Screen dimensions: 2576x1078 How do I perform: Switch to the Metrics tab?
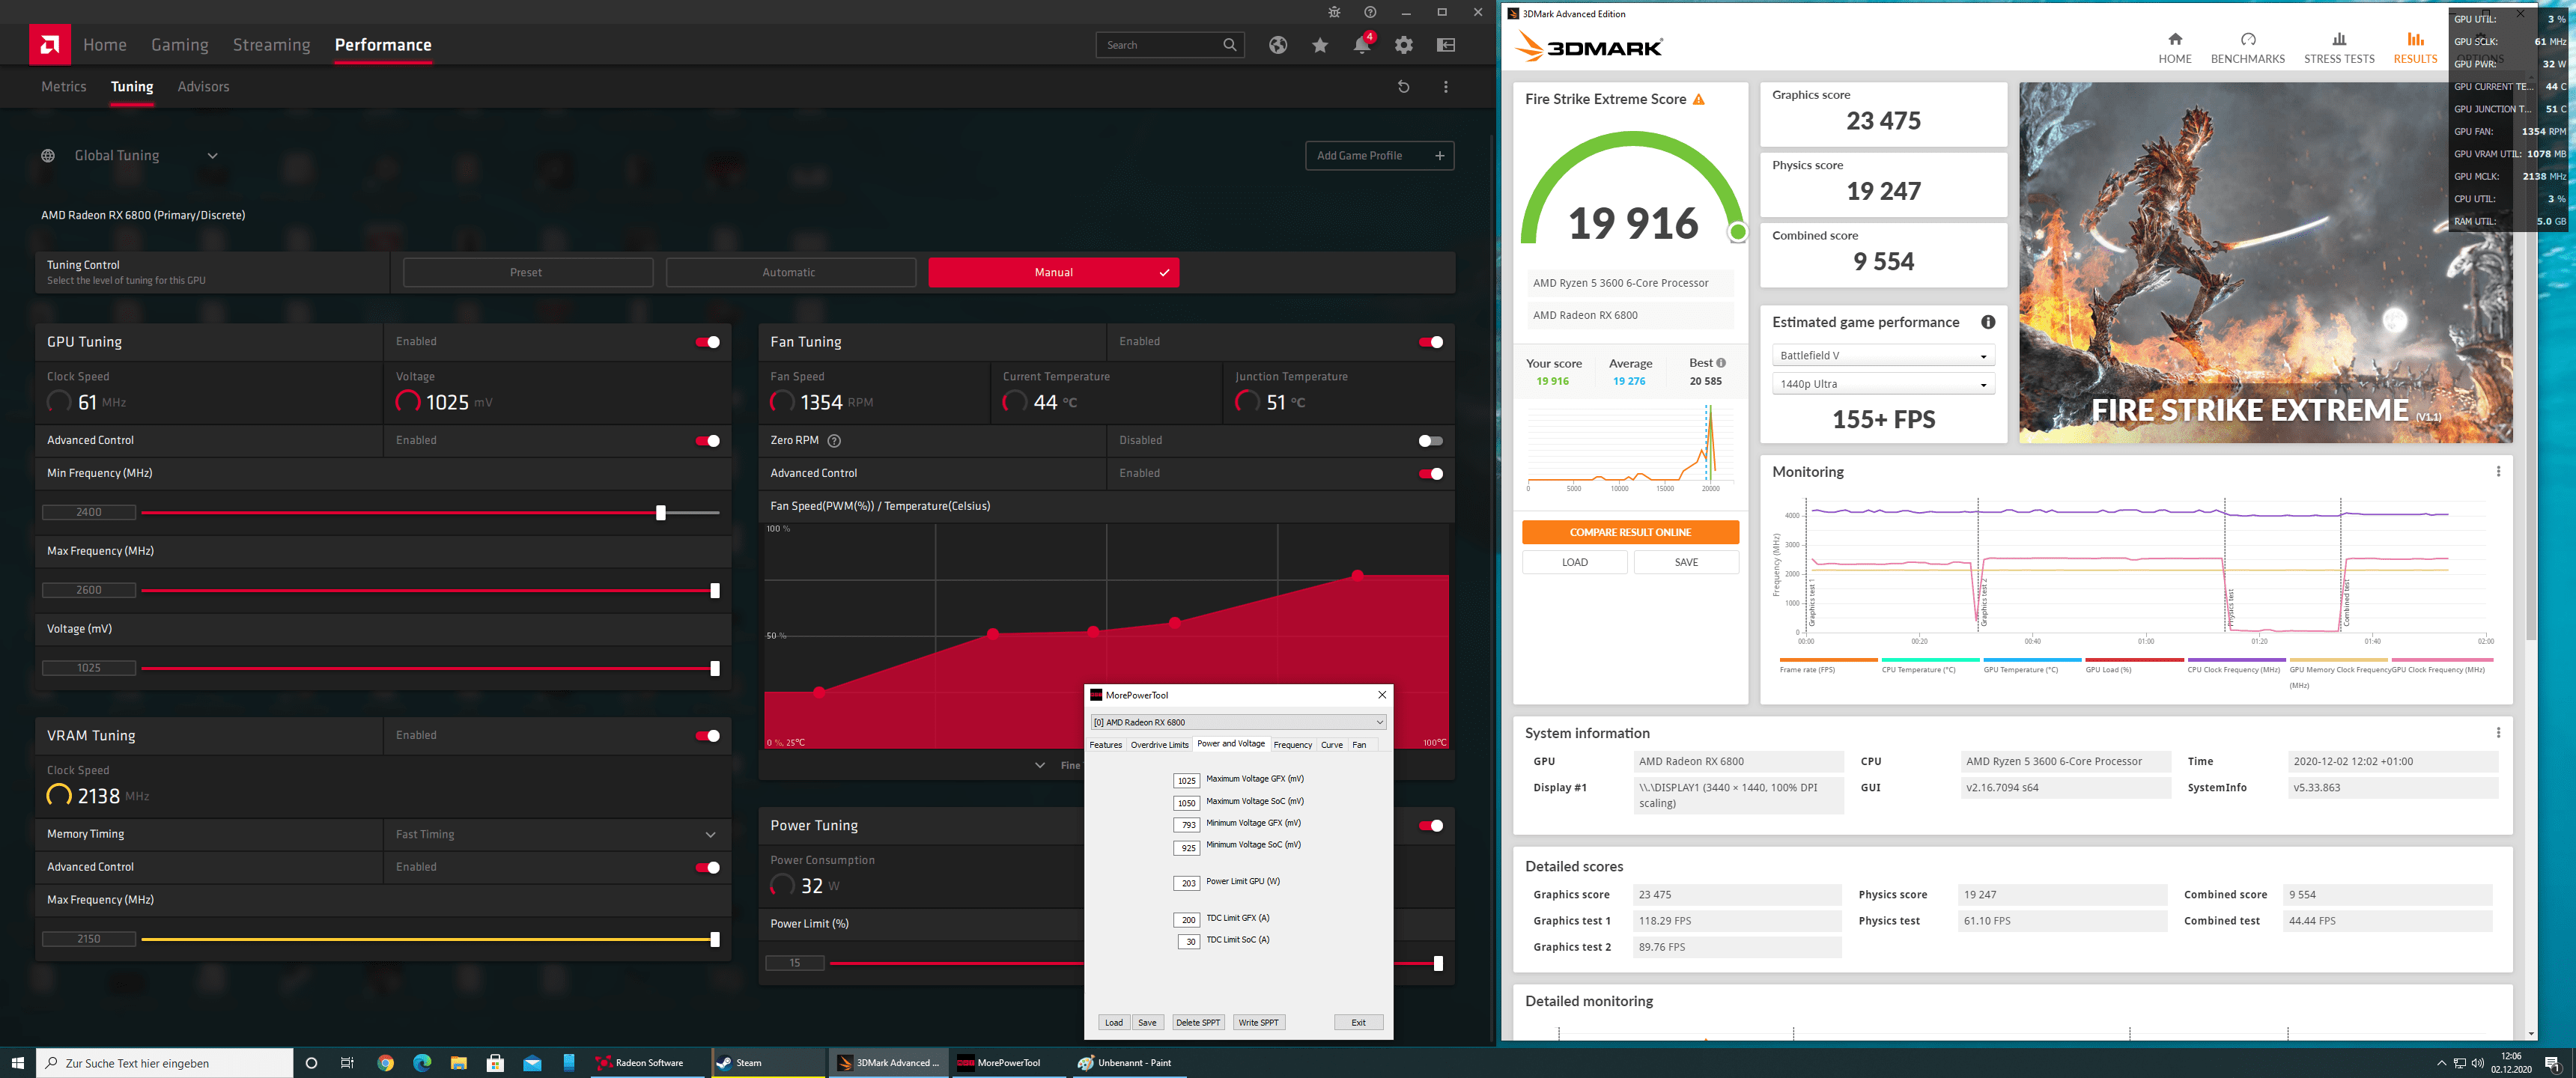(x=64, y=87)
